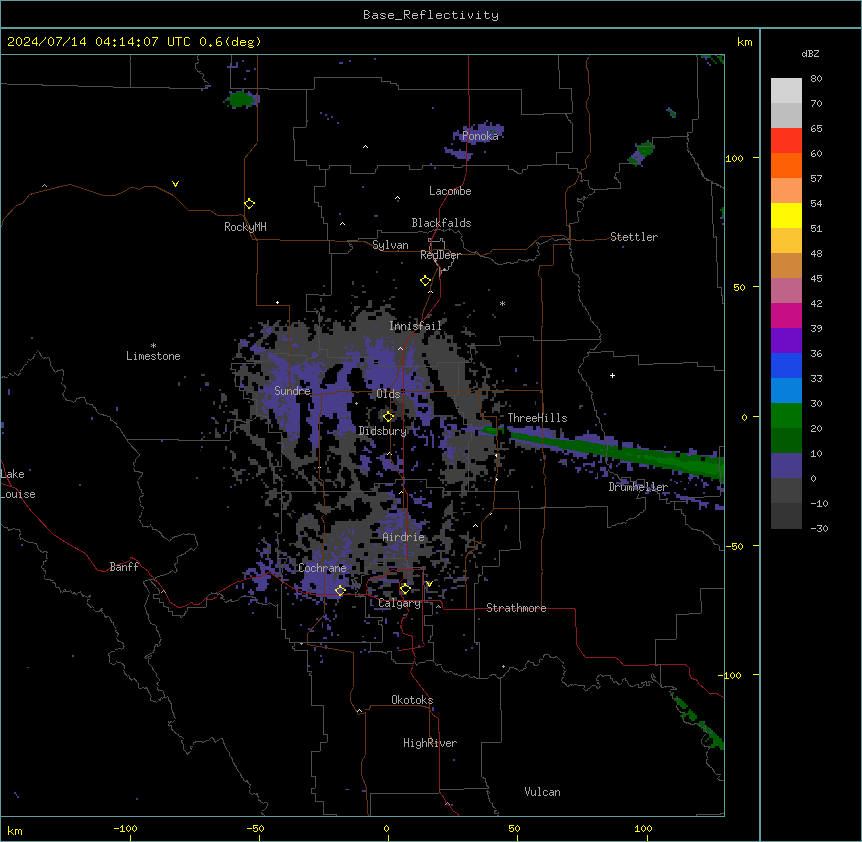
Task: Click the Vulcan label
Action: (x=543, y=792)
